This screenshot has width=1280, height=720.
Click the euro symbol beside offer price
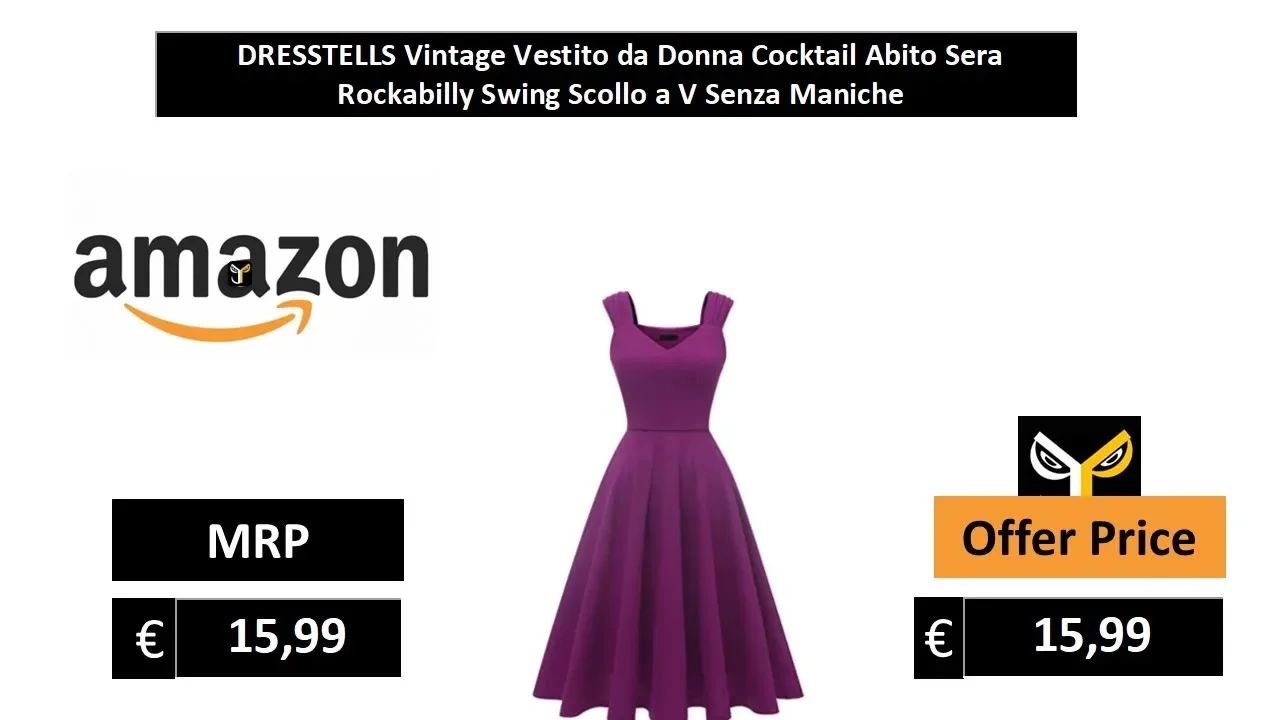pyautogui.click(x=939, y=637)
